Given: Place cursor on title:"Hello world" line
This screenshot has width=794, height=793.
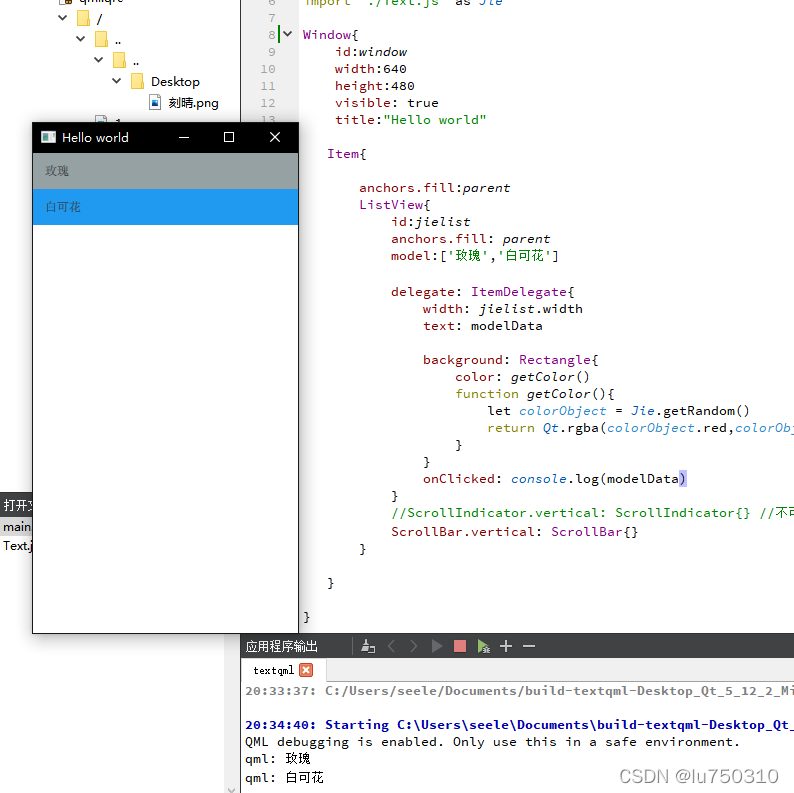Looking at the screenshot, I should click(410, 120).
